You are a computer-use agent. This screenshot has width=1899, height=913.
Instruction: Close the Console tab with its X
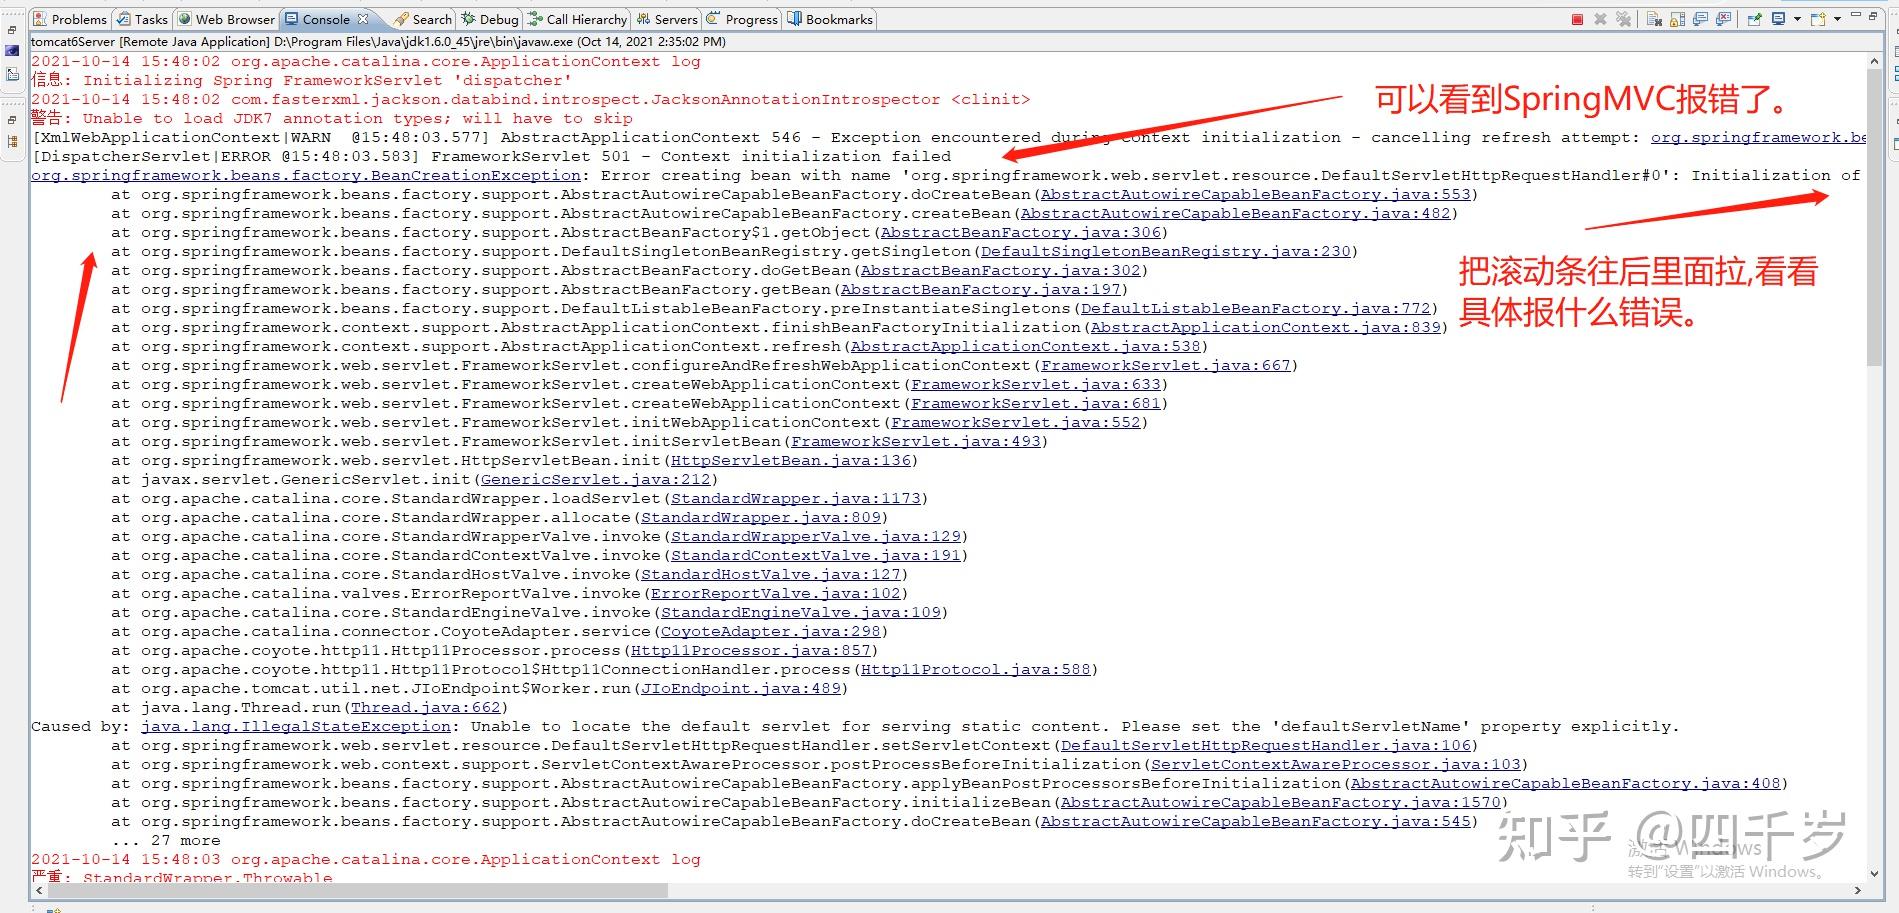point(363,19)
